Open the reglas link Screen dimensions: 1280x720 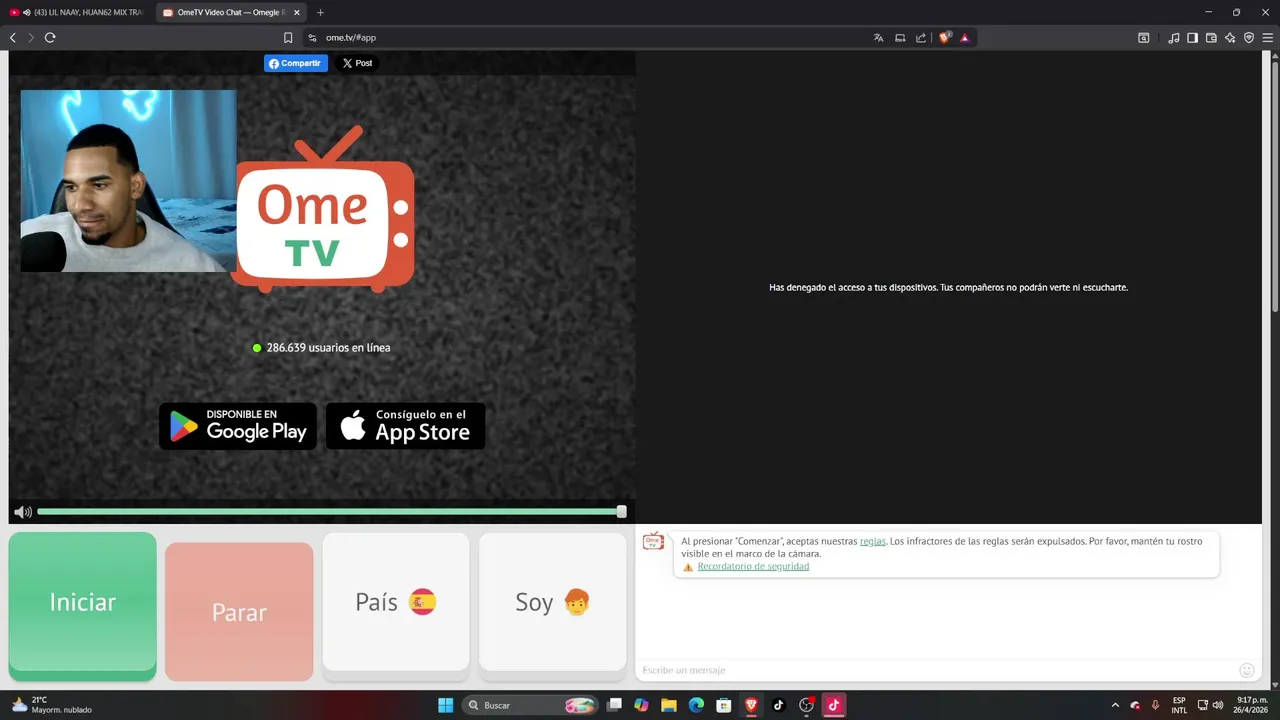tap(873, 541)
